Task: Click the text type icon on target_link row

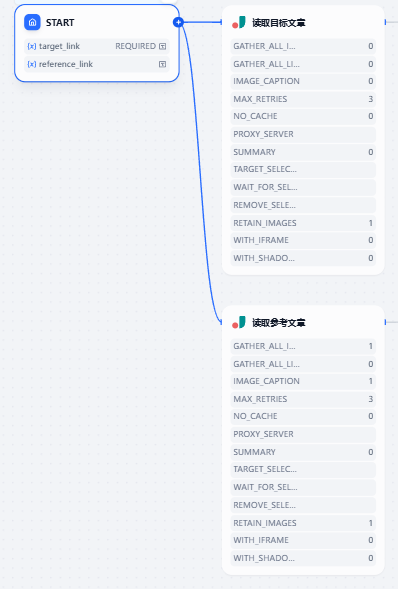Action: click(162, 46)
